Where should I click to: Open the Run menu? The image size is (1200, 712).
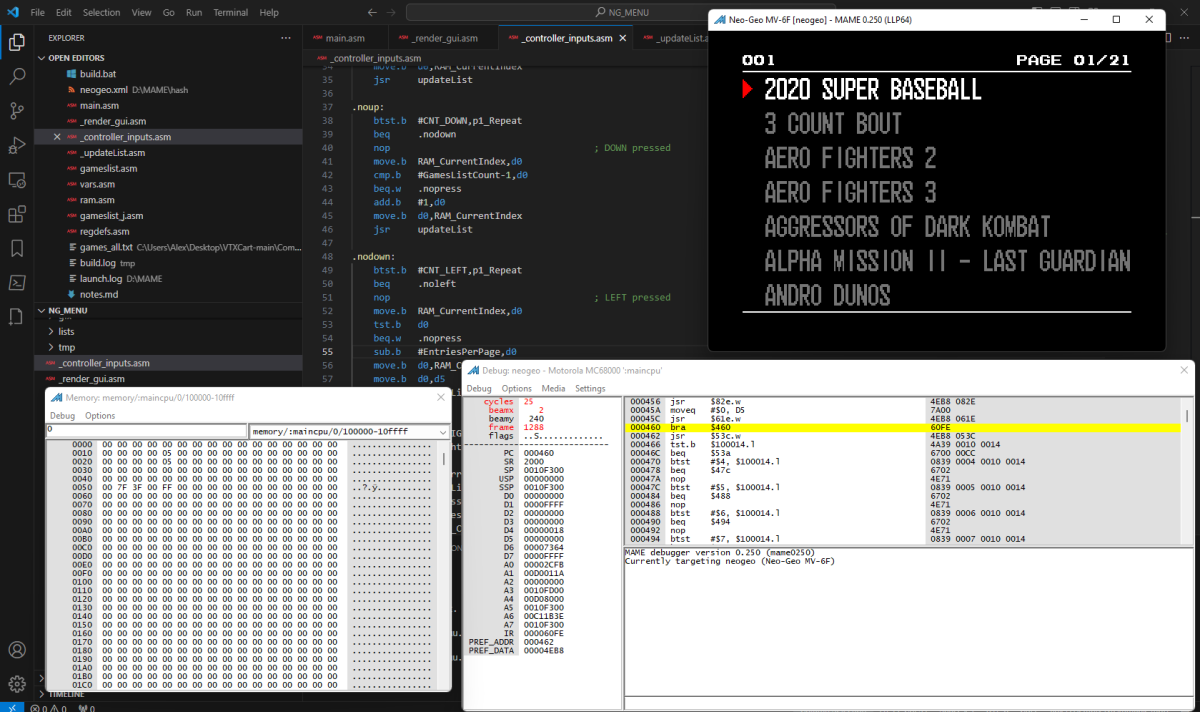pos(194,13)
